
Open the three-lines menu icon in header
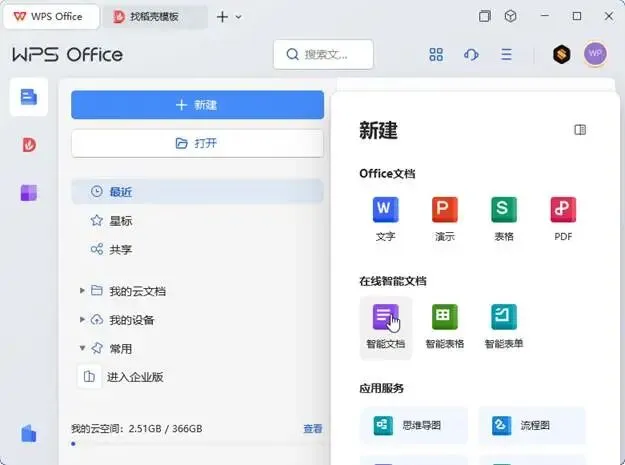506,55
